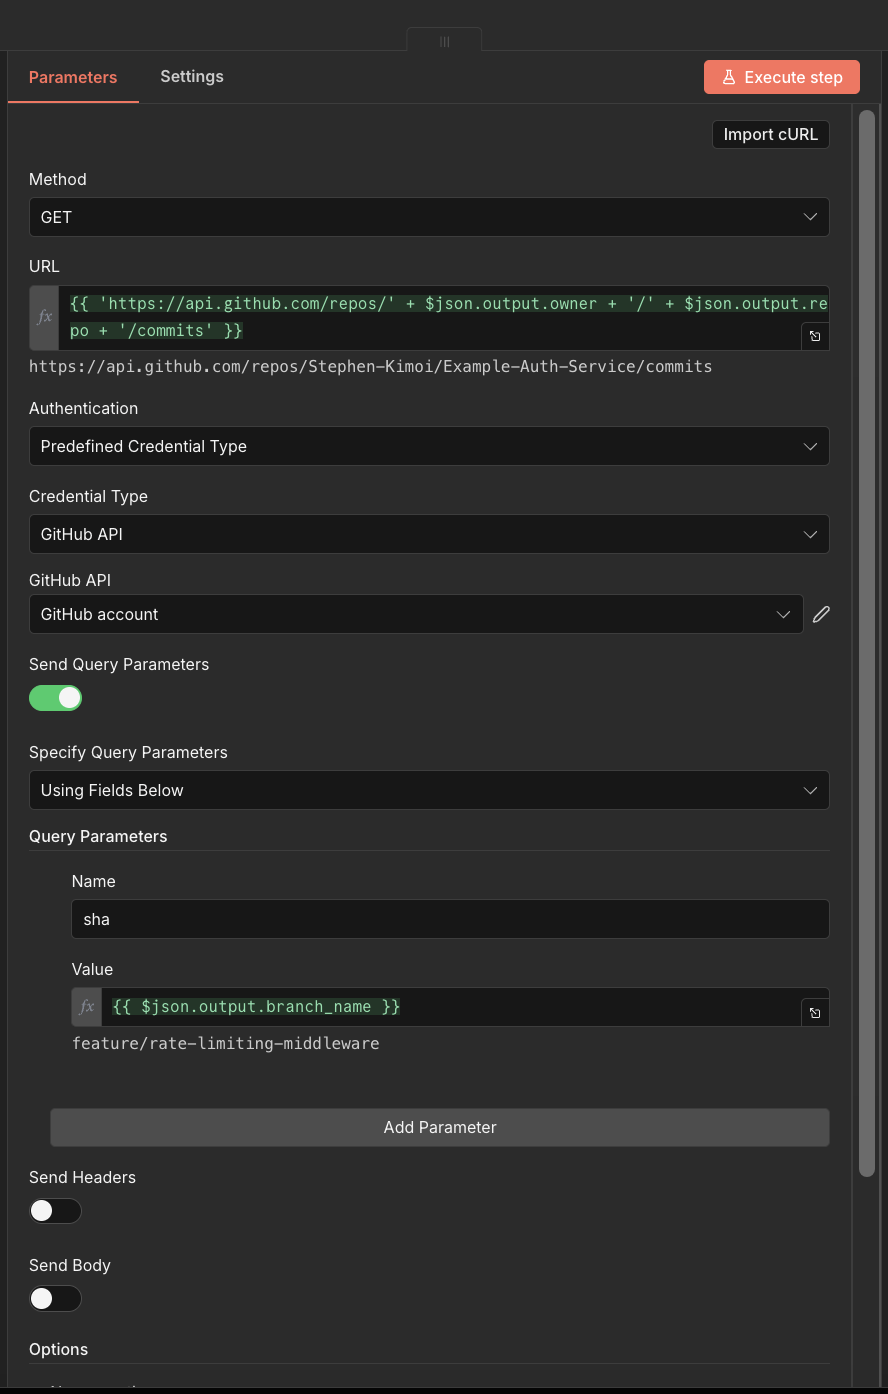888x1394 pixels.
Task: Open the Method dropdown showing GET
Action: [x=429, y=216]
